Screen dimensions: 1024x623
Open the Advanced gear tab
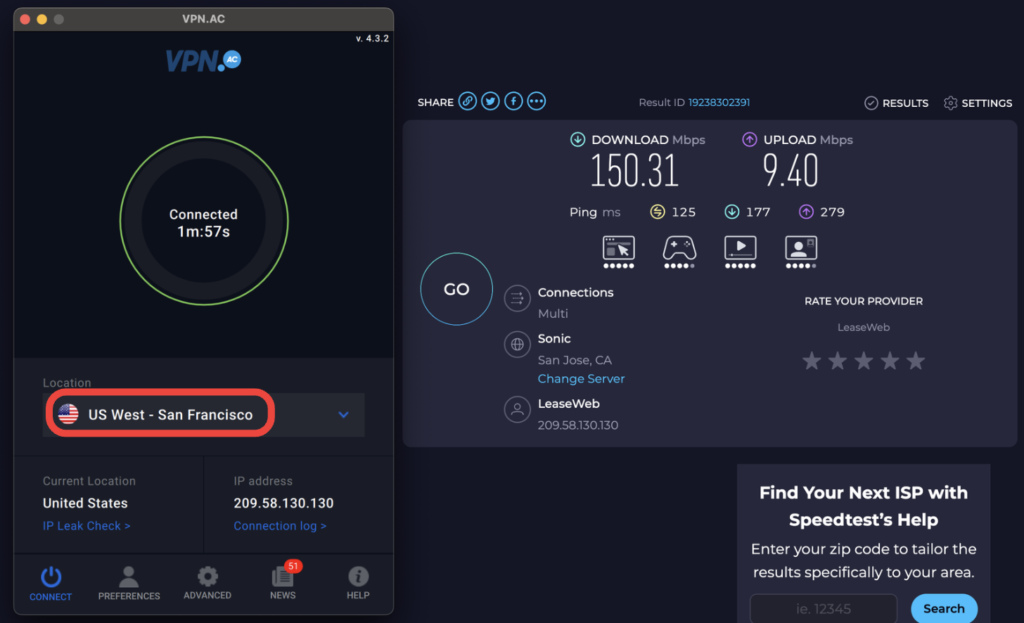(207, 583)
